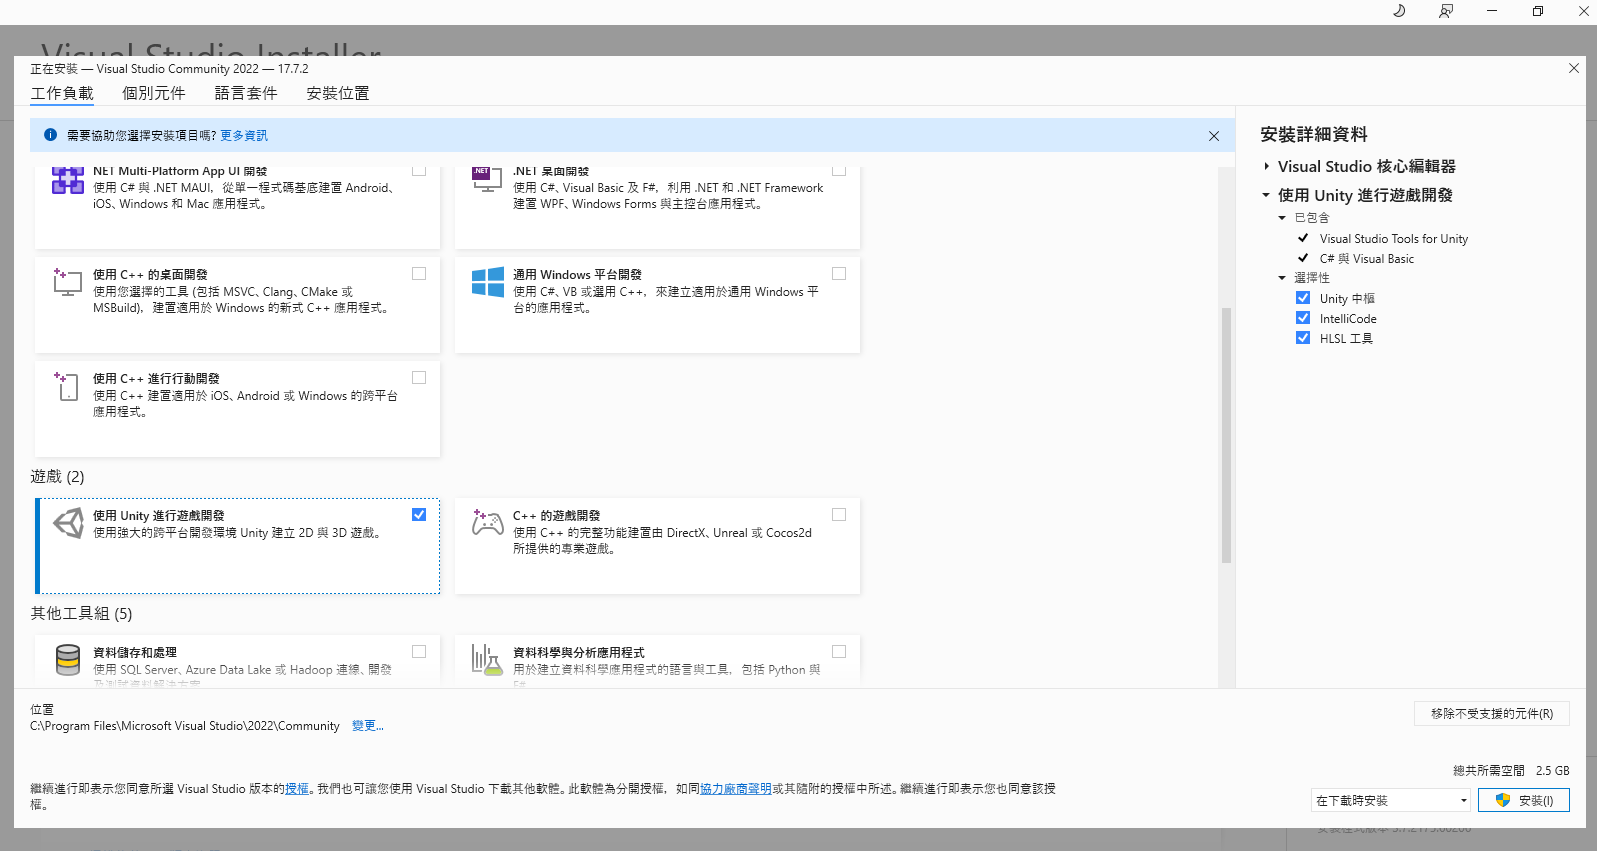Check the universal Windows platform development workload
This screenshot has width=1597, height=851.
coord(839,273)
